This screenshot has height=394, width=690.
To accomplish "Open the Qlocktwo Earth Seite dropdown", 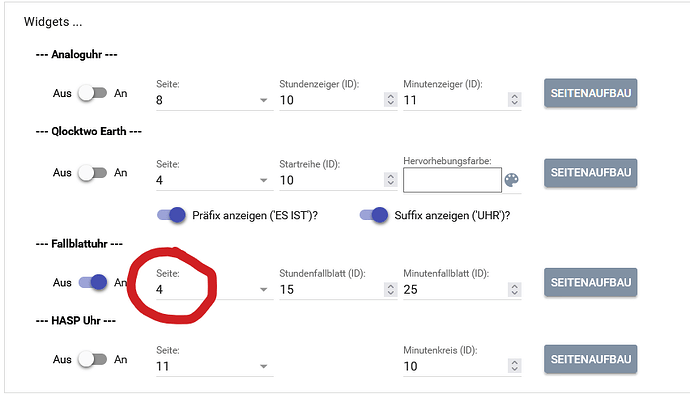I will pos(214,180).
